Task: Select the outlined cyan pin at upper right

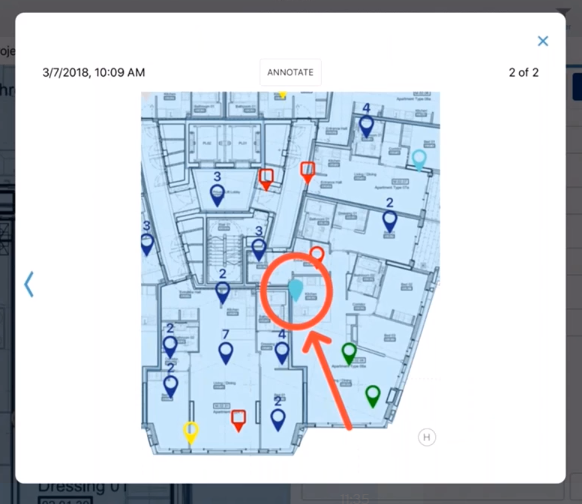Action: tap(419, 161)
